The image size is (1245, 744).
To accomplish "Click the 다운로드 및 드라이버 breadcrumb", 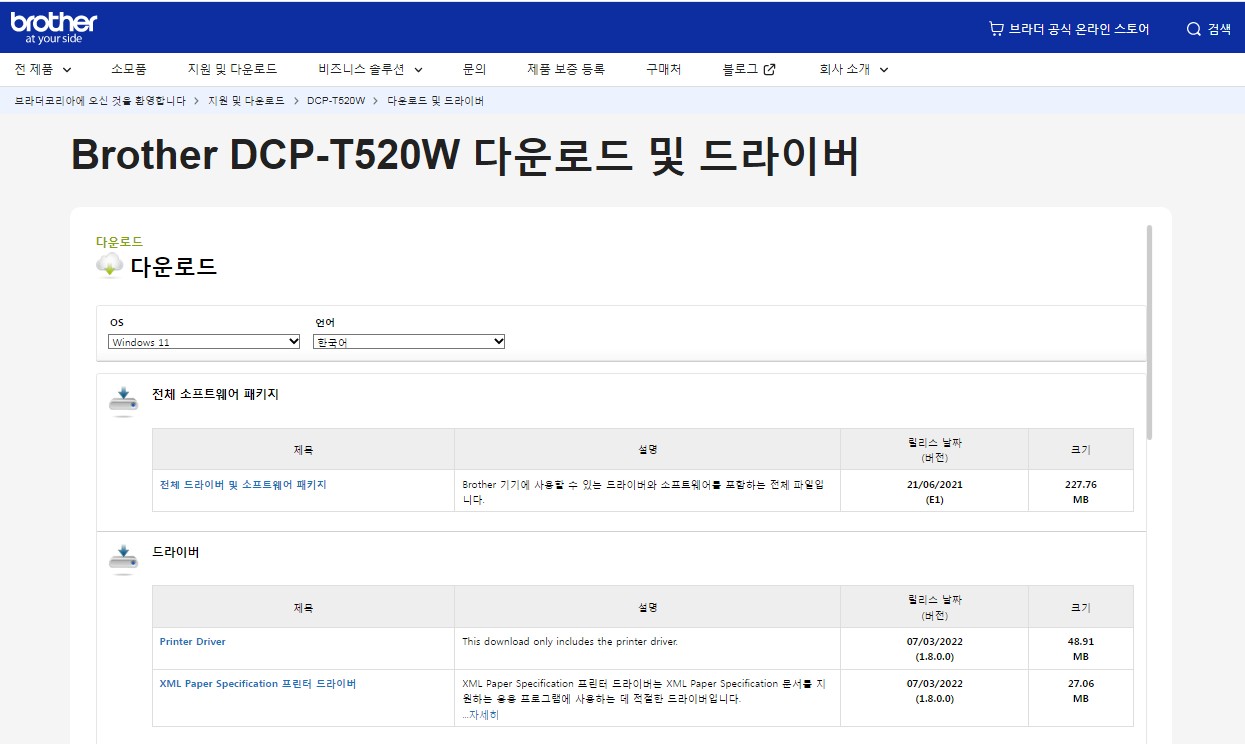I will (435, 101).
